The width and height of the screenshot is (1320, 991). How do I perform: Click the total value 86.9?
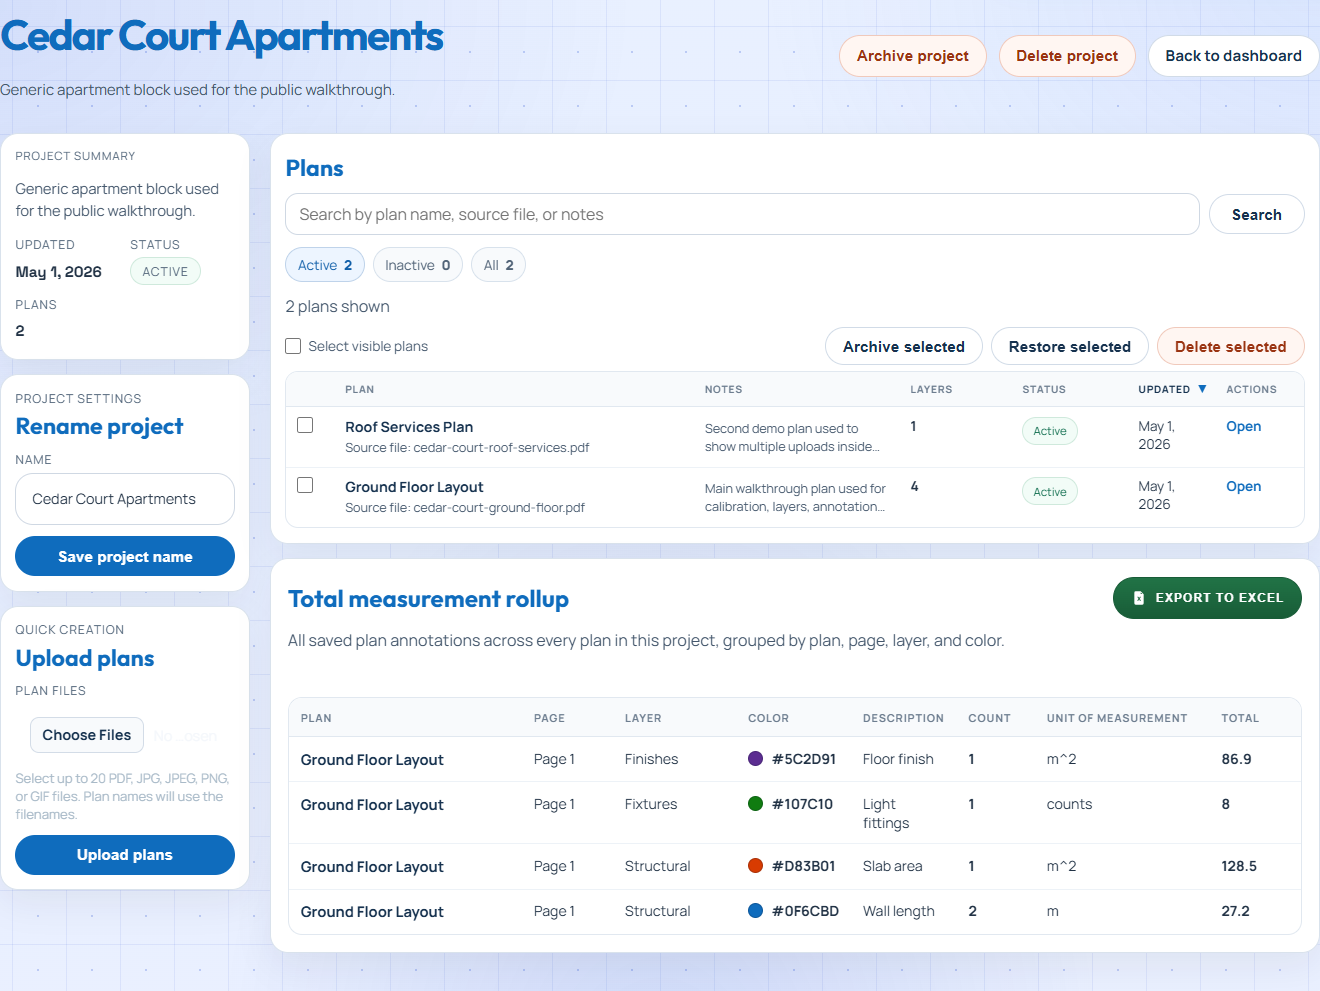(x=1236, y=759)
